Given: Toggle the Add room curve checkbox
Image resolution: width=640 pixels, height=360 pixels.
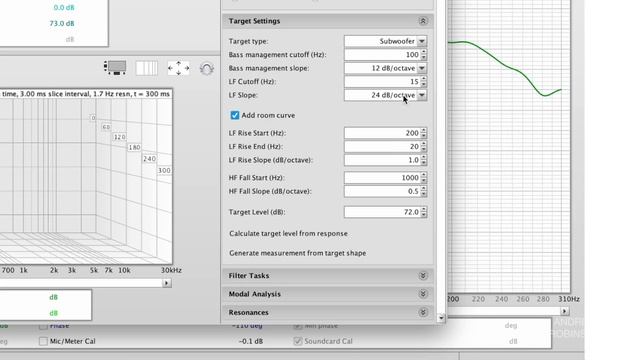Looking at the screenshot, I should click(x=235, y=115).
